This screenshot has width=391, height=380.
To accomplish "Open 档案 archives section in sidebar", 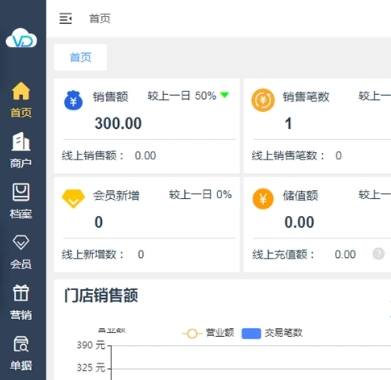I will point(21,201).
